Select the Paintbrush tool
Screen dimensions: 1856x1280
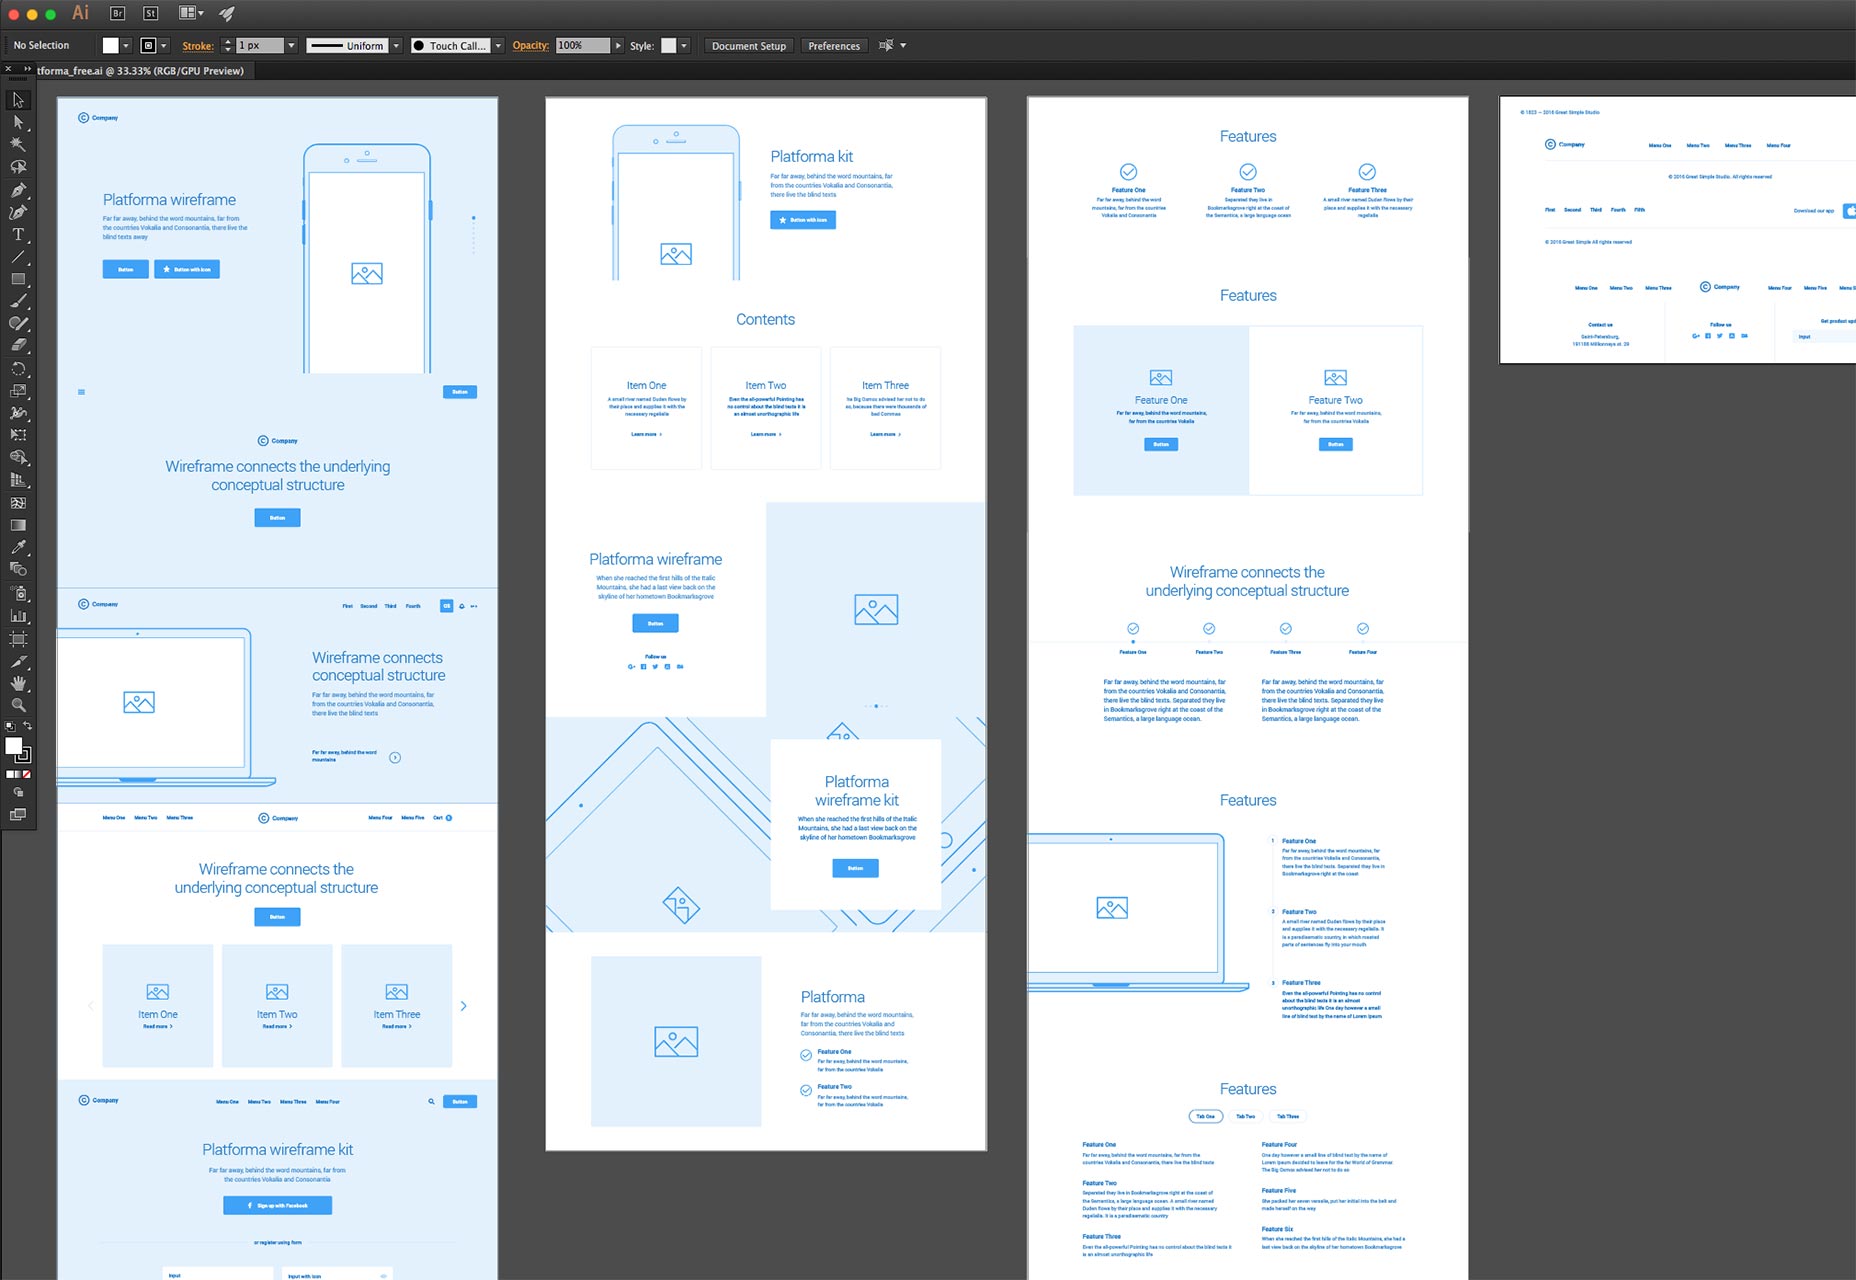coord(18,298)
